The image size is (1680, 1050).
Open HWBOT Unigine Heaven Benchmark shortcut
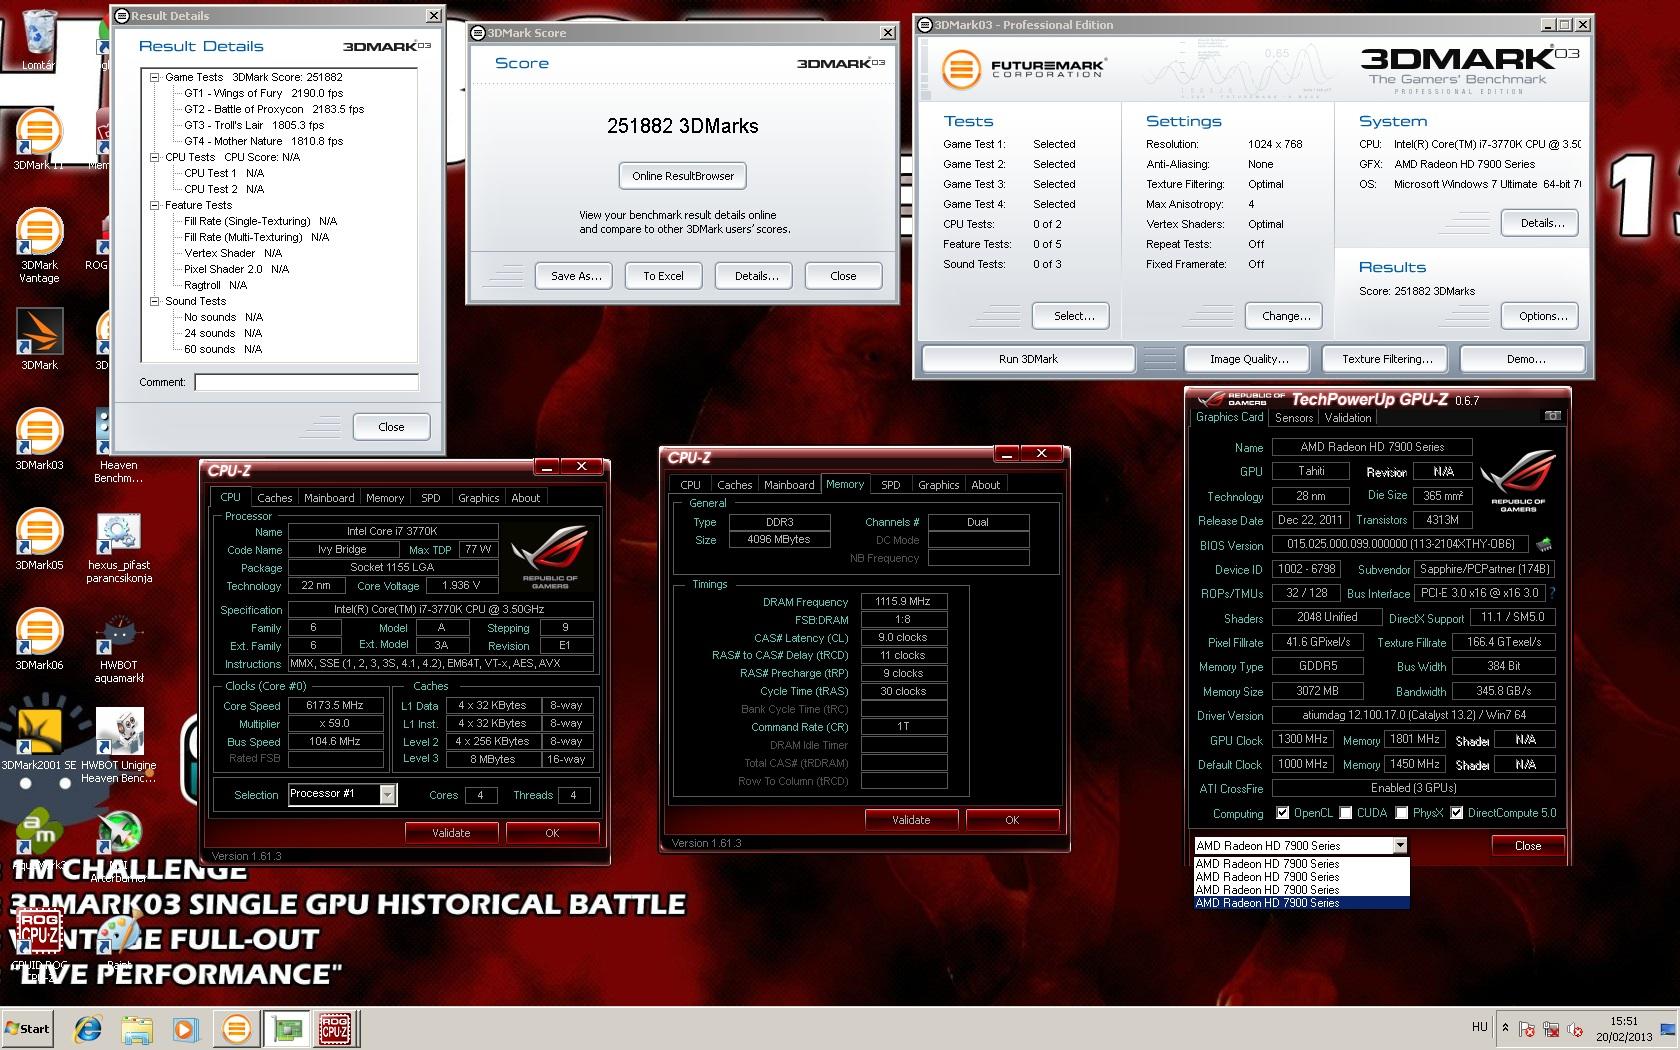coord(119,747)
